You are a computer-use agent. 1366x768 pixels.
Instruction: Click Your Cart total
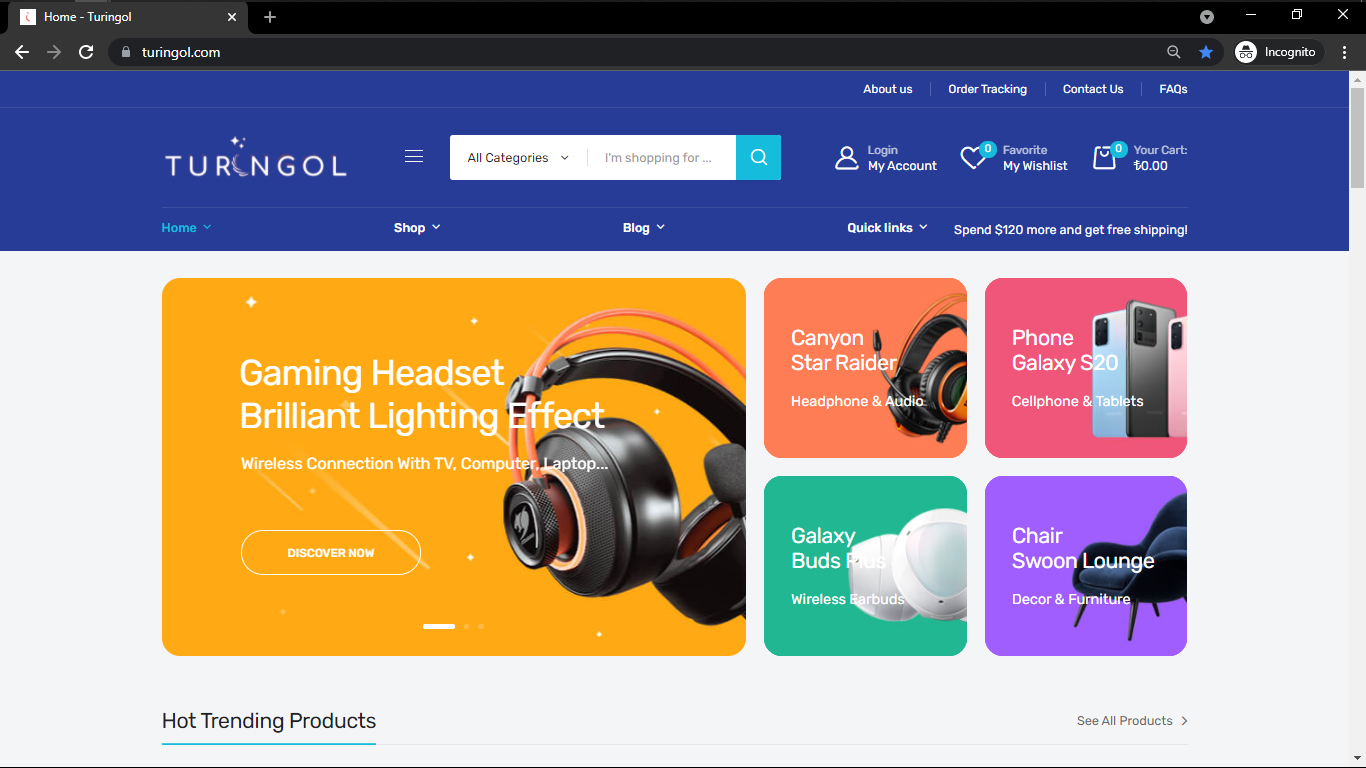pos(1160,158)
